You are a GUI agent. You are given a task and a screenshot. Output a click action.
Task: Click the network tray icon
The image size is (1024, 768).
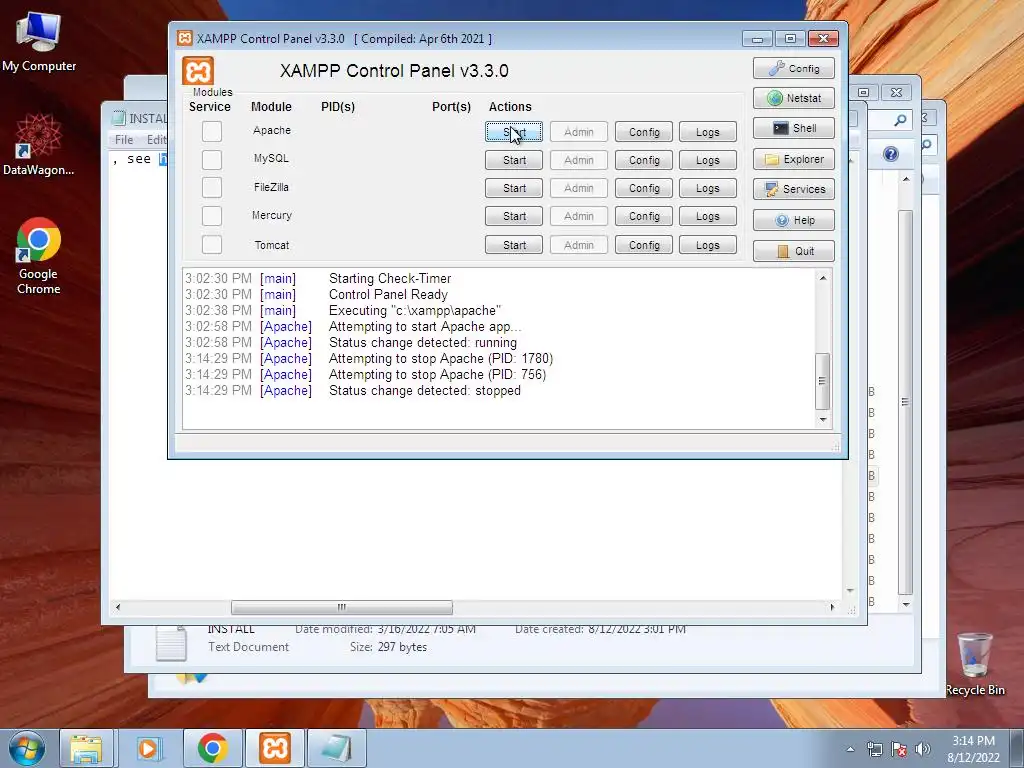tap(875, 749)
